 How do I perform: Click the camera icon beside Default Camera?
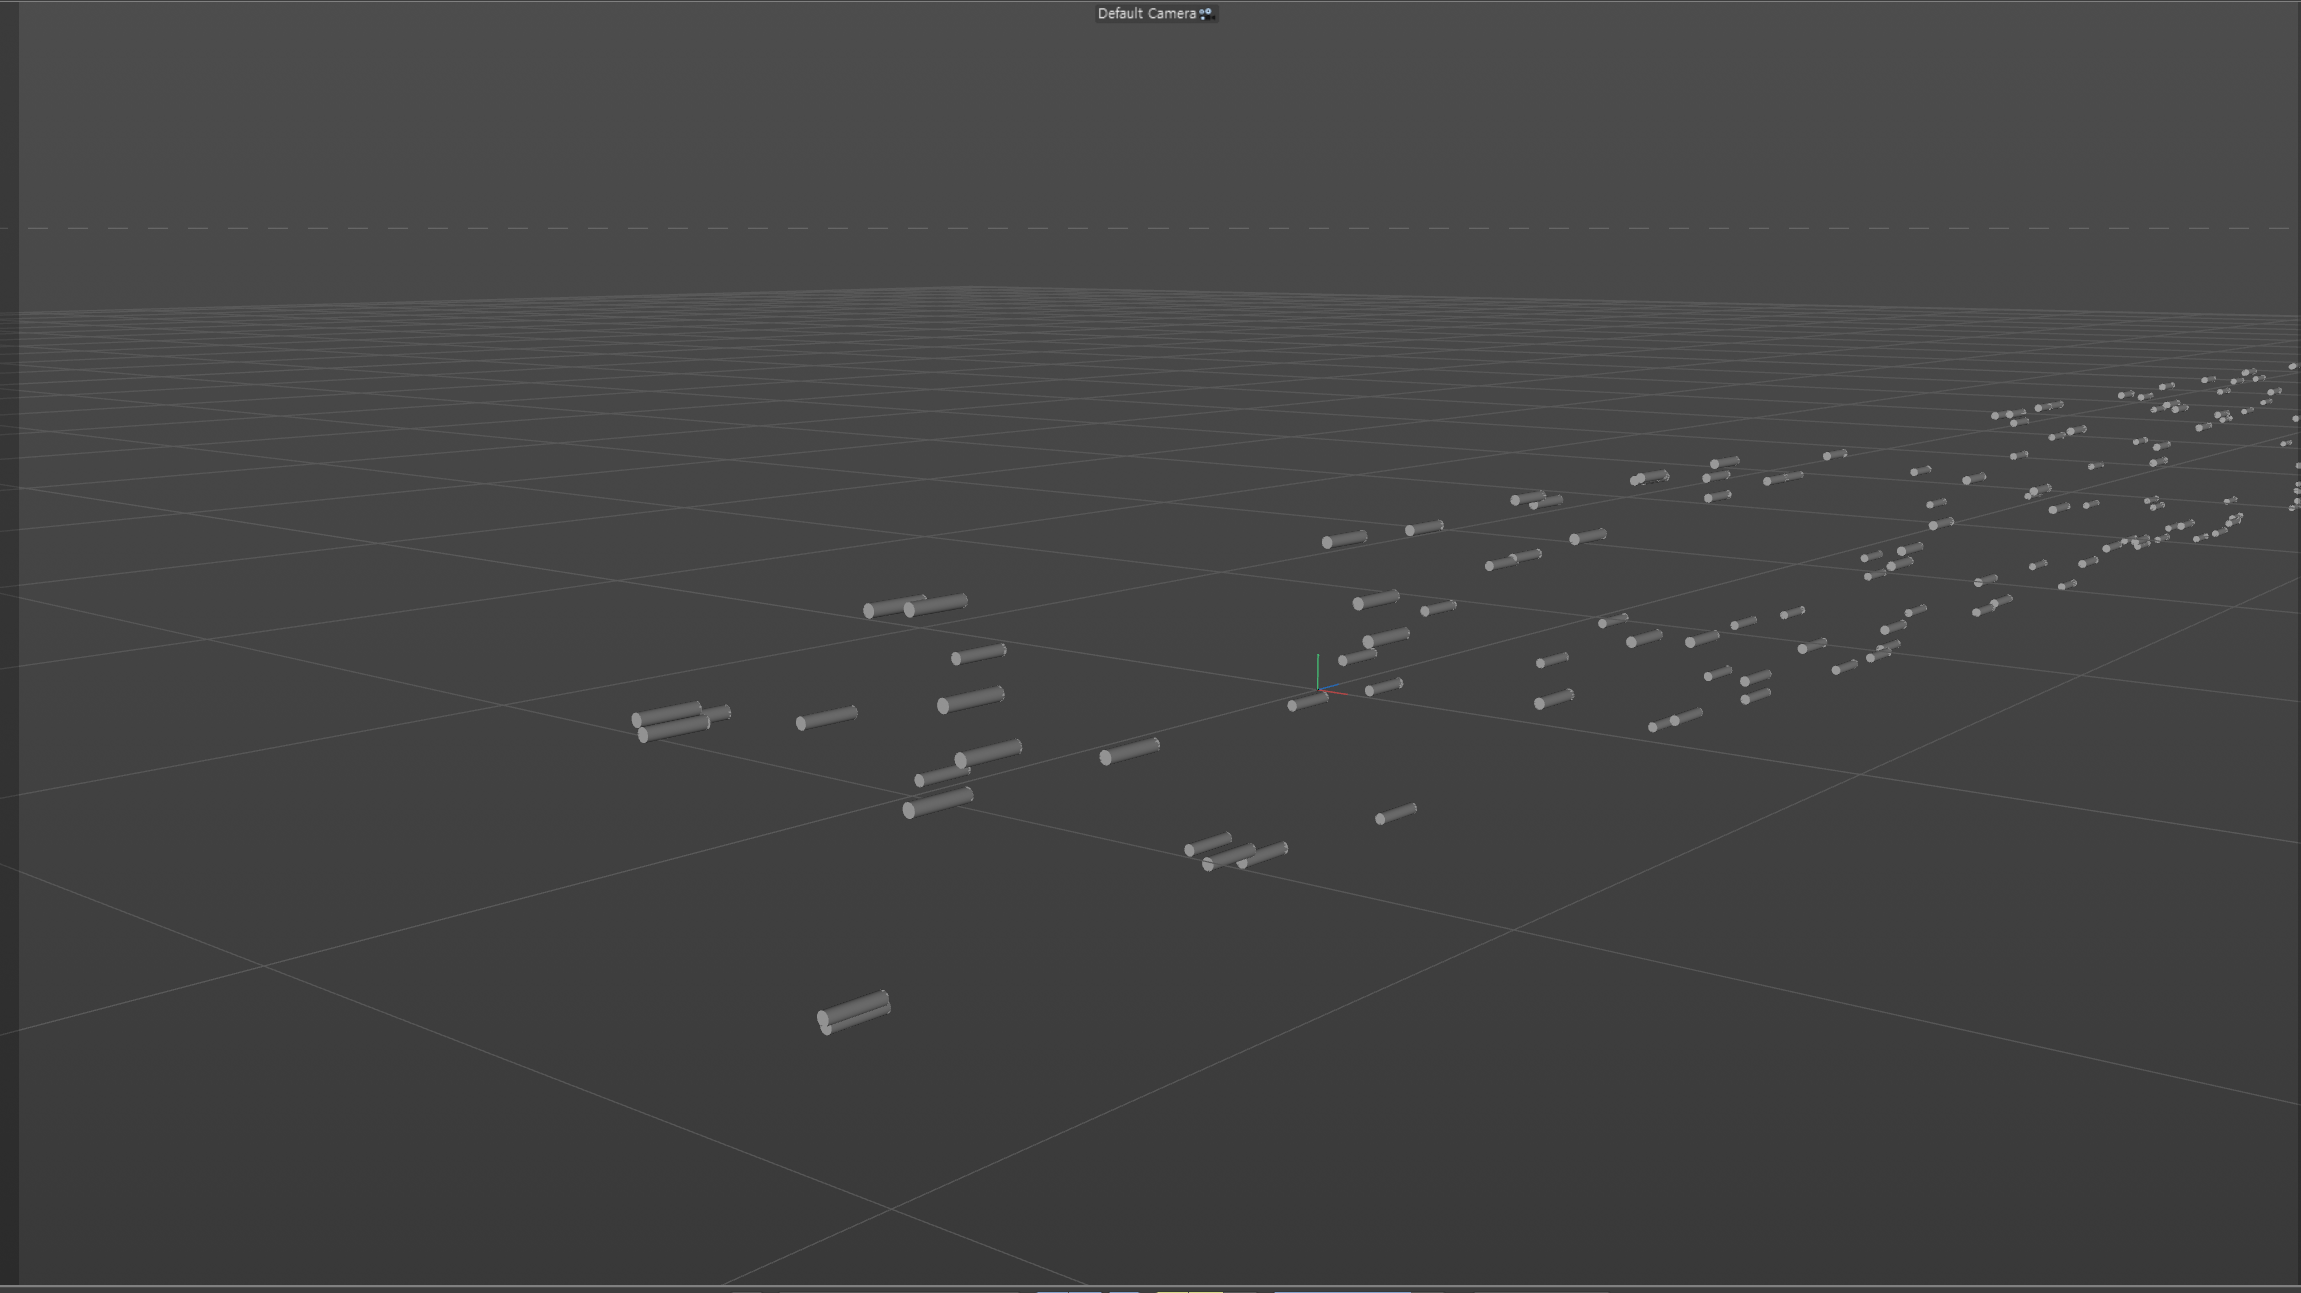pos(1207,14)
